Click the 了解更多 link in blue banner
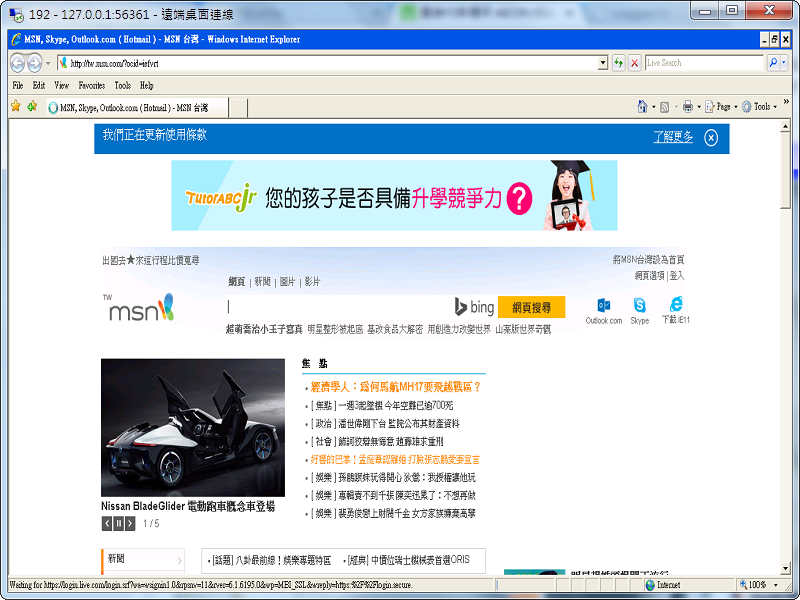Image resolution: width=800 pixels, height=600 pixels. pos(673,137)
